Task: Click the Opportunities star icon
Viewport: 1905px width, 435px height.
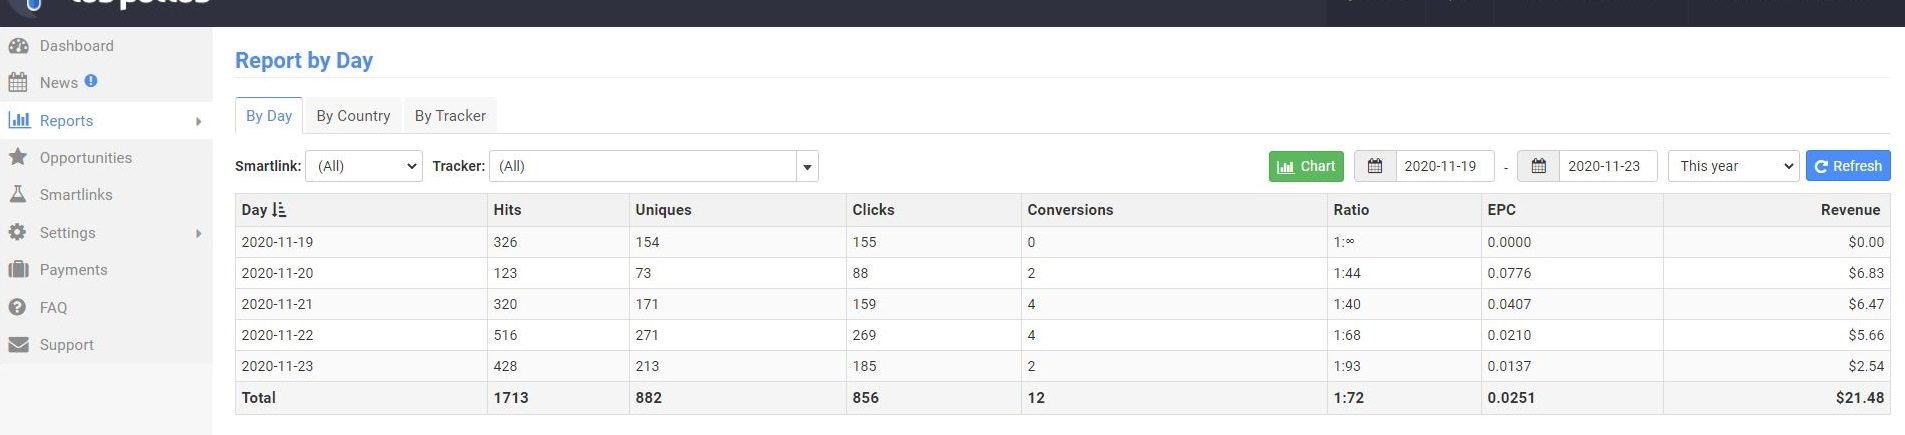Action: coord(18,157)
